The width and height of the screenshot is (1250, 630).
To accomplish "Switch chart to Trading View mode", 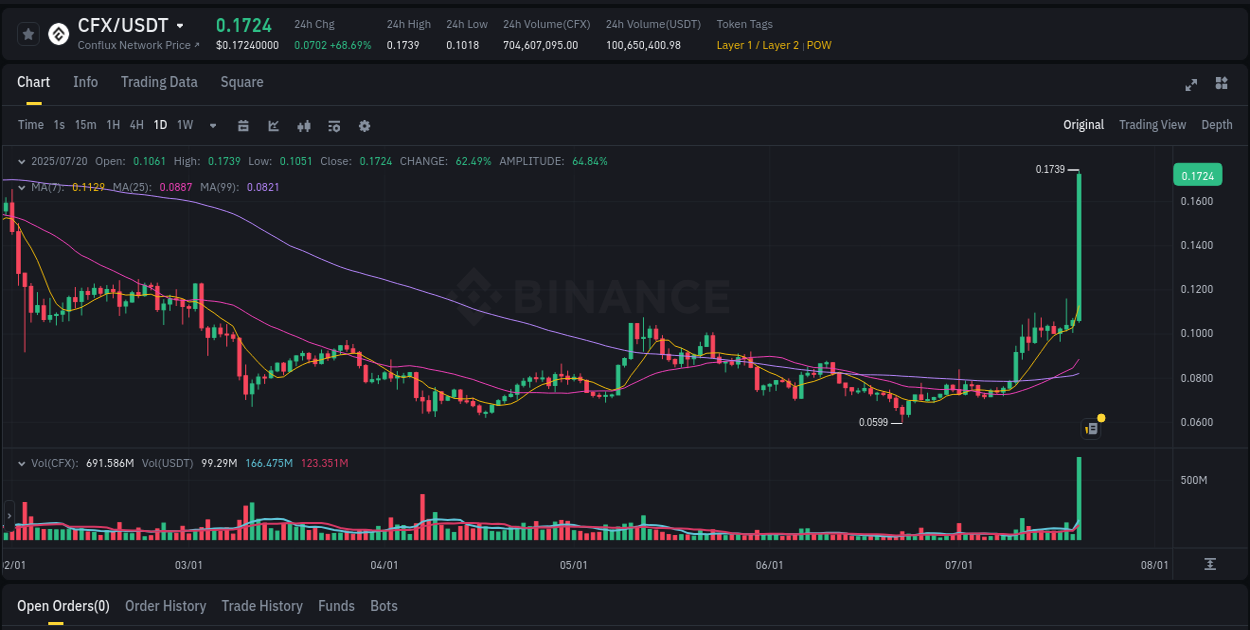I will tap(1152, 125).
